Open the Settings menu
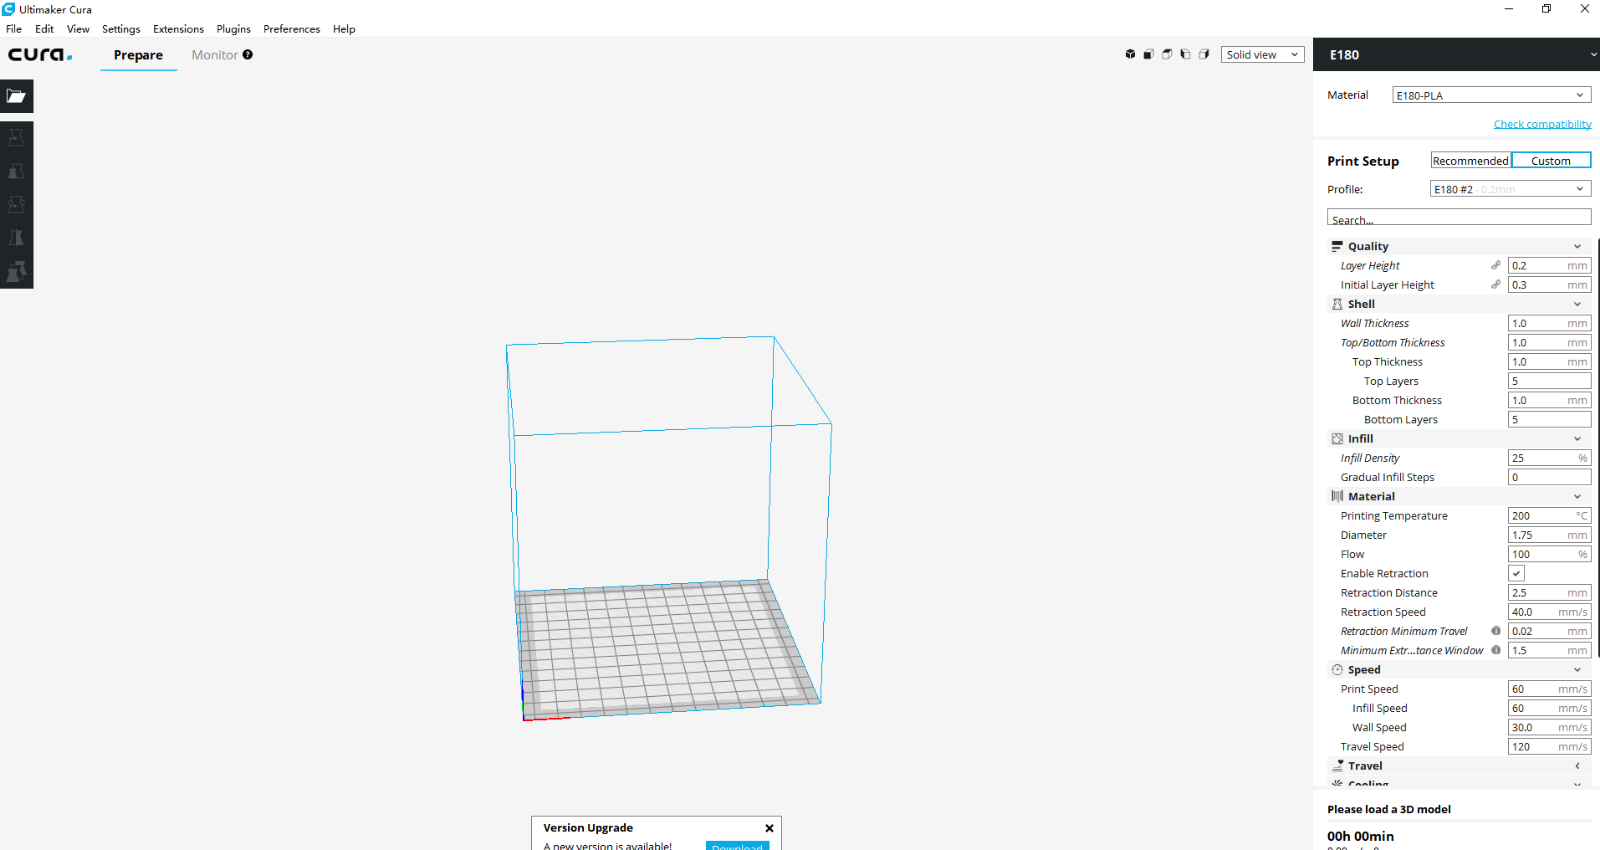Image resolution: width=1600 pixels, height=850 pixels. 121,29
